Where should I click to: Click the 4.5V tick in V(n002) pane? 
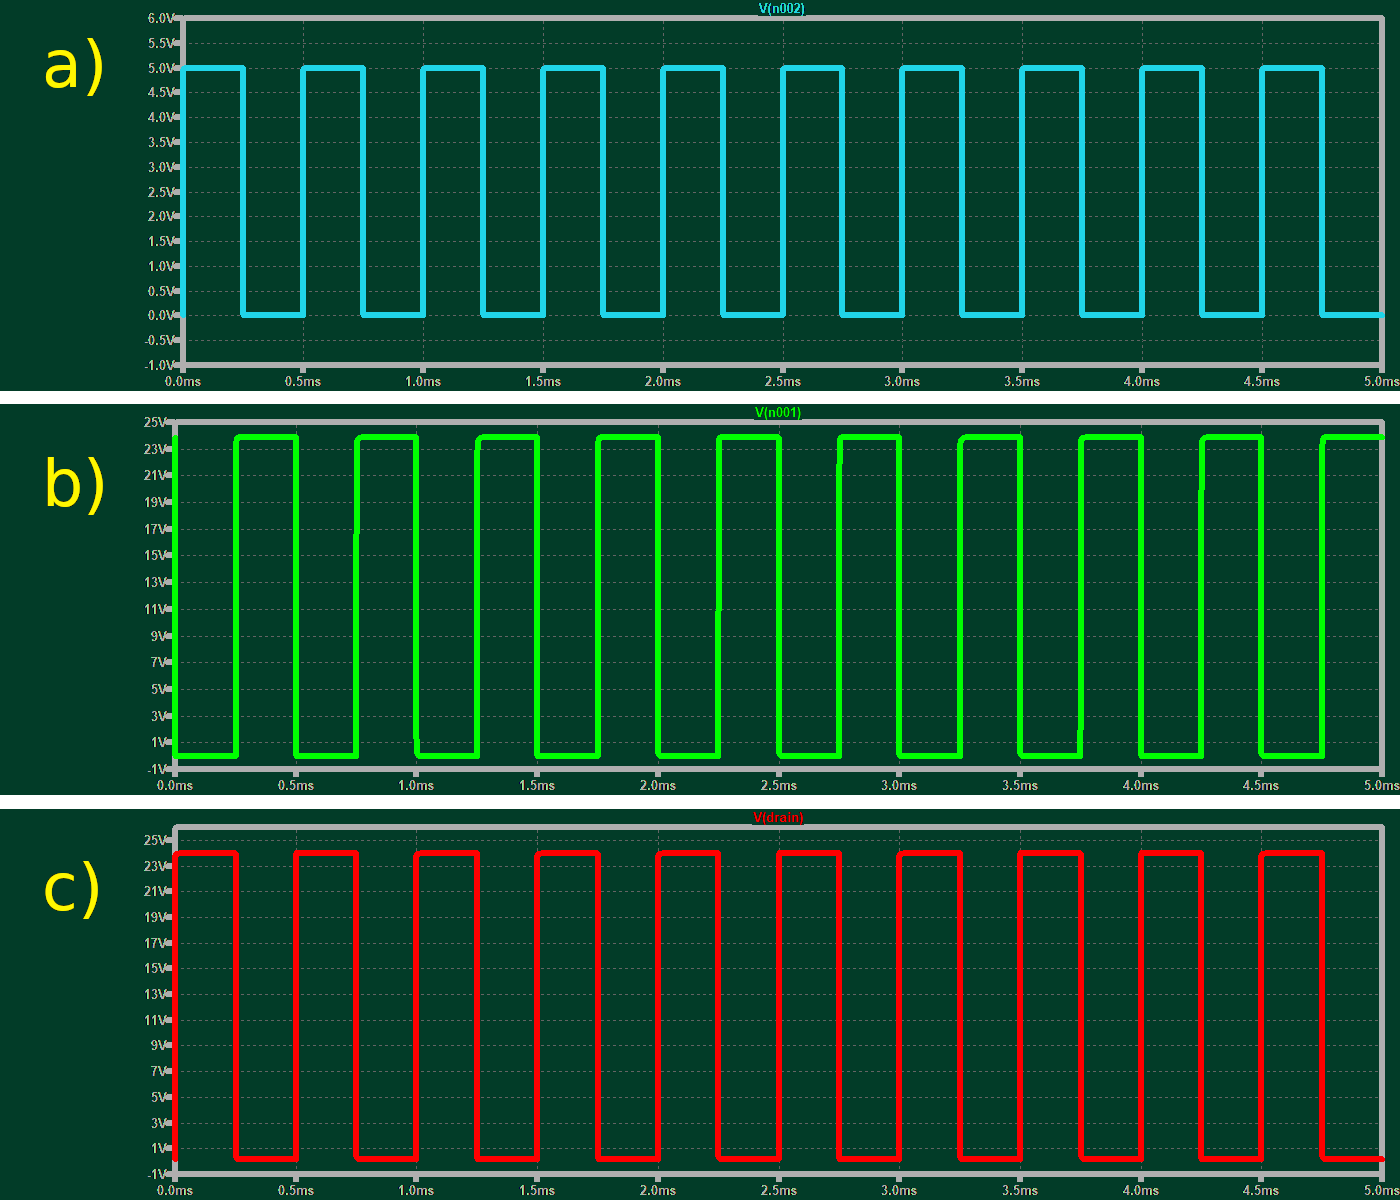click(x=163, y=93)
